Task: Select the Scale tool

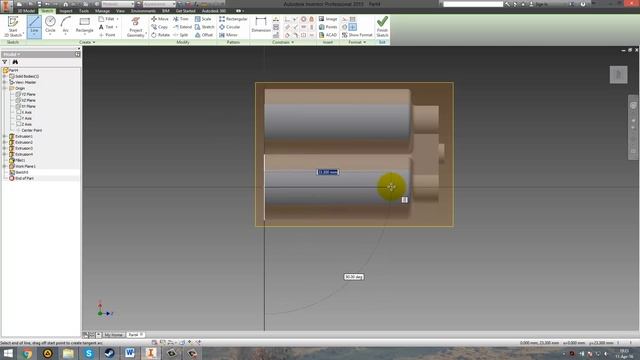Action: point(203,19)
